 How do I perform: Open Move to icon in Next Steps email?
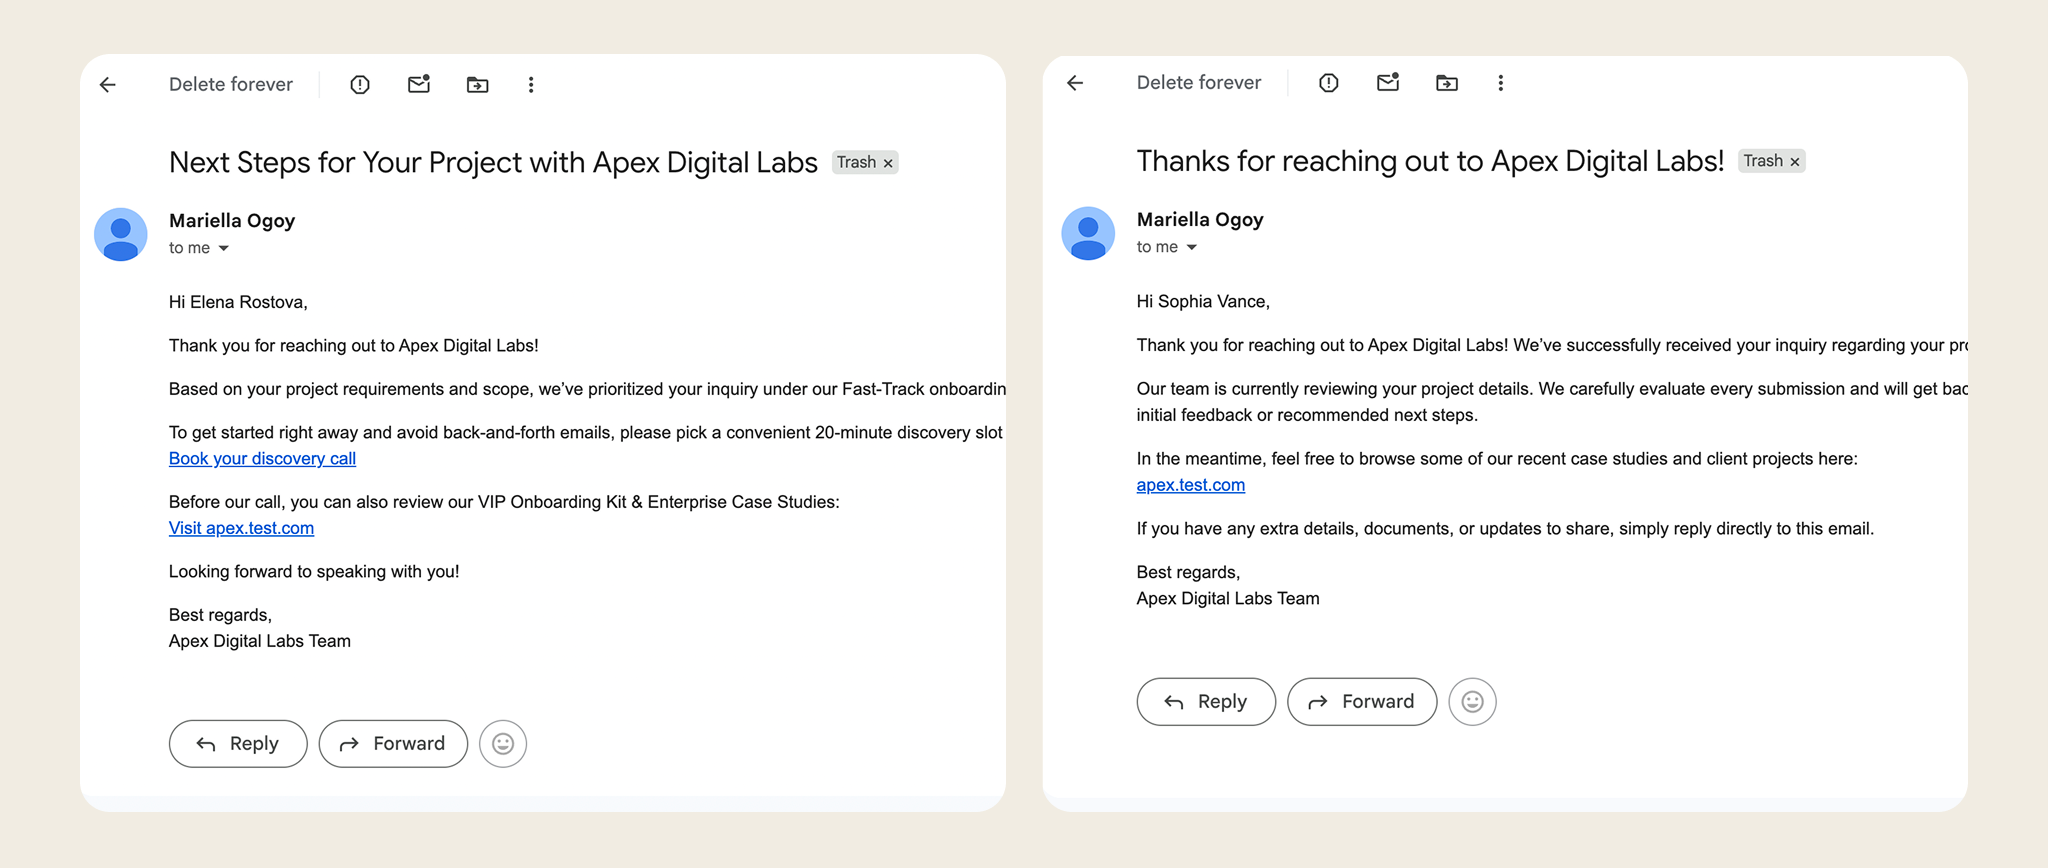click(x=478, y=85)
